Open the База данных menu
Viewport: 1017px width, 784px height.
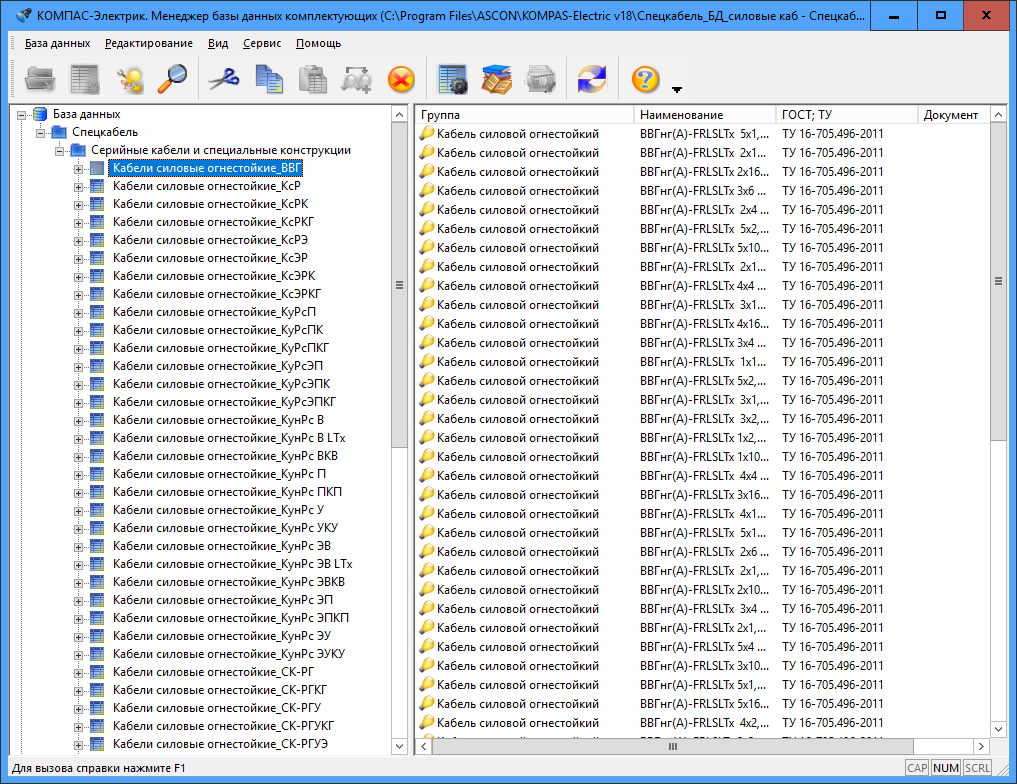[x=58, y=43]
